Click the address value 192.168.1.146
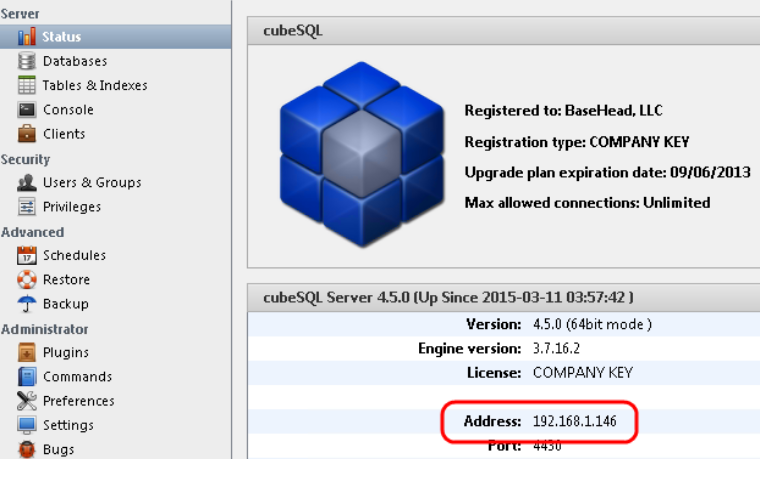The height and width of the screenshot is (484, 760). click(x=574, y=421)
